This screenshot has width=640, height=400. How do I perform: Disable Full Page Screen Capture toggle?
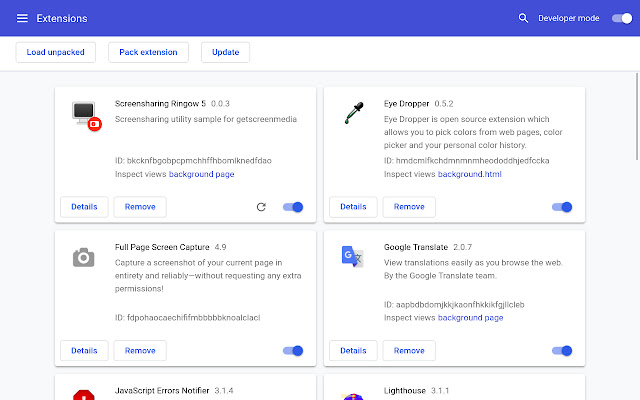[x=293, y=351]
